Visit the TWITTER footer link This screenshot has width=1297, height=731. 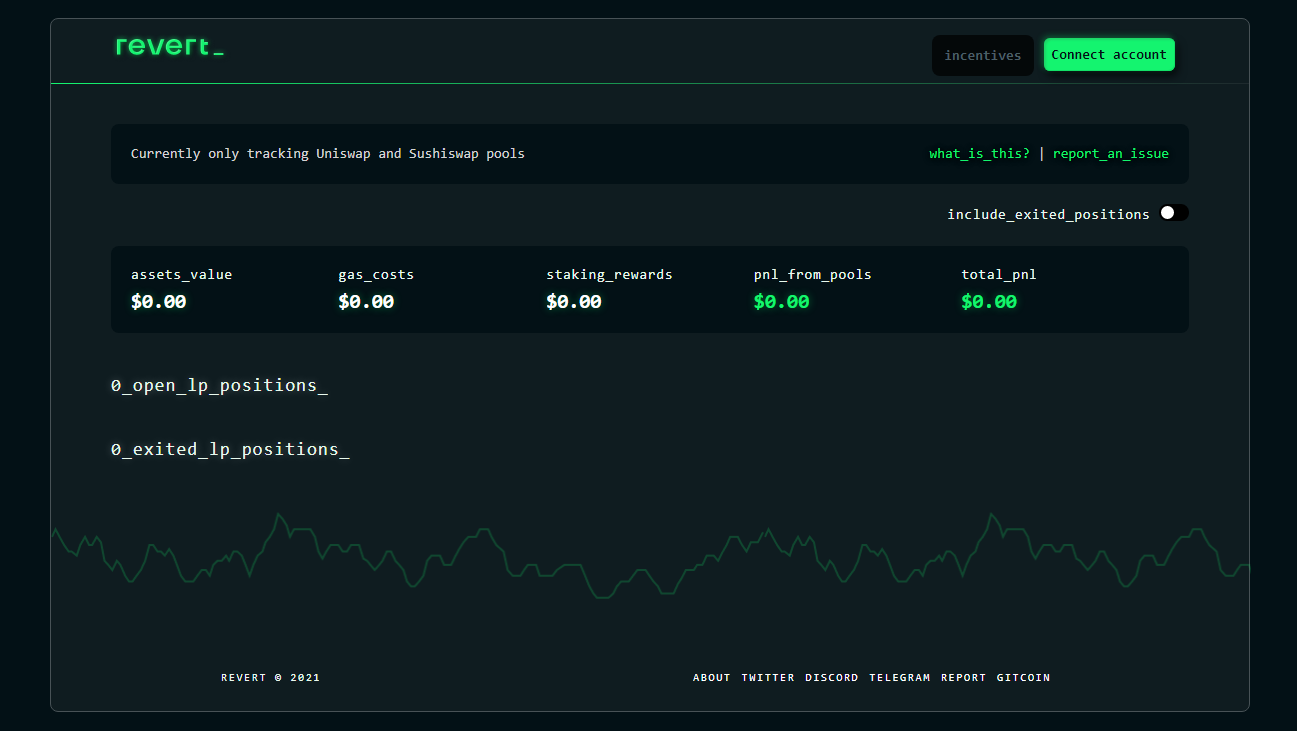click(x=768, y=678)
